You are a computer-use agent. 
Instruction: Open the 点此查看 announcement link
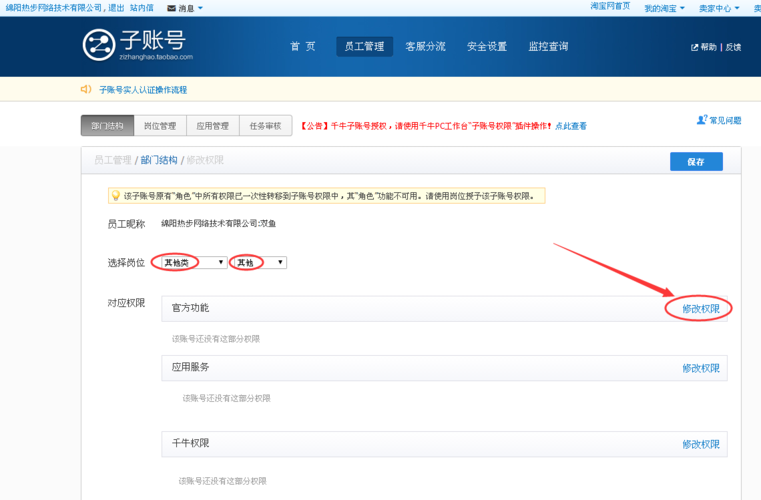pyautogui.click(x=571, y=126)
